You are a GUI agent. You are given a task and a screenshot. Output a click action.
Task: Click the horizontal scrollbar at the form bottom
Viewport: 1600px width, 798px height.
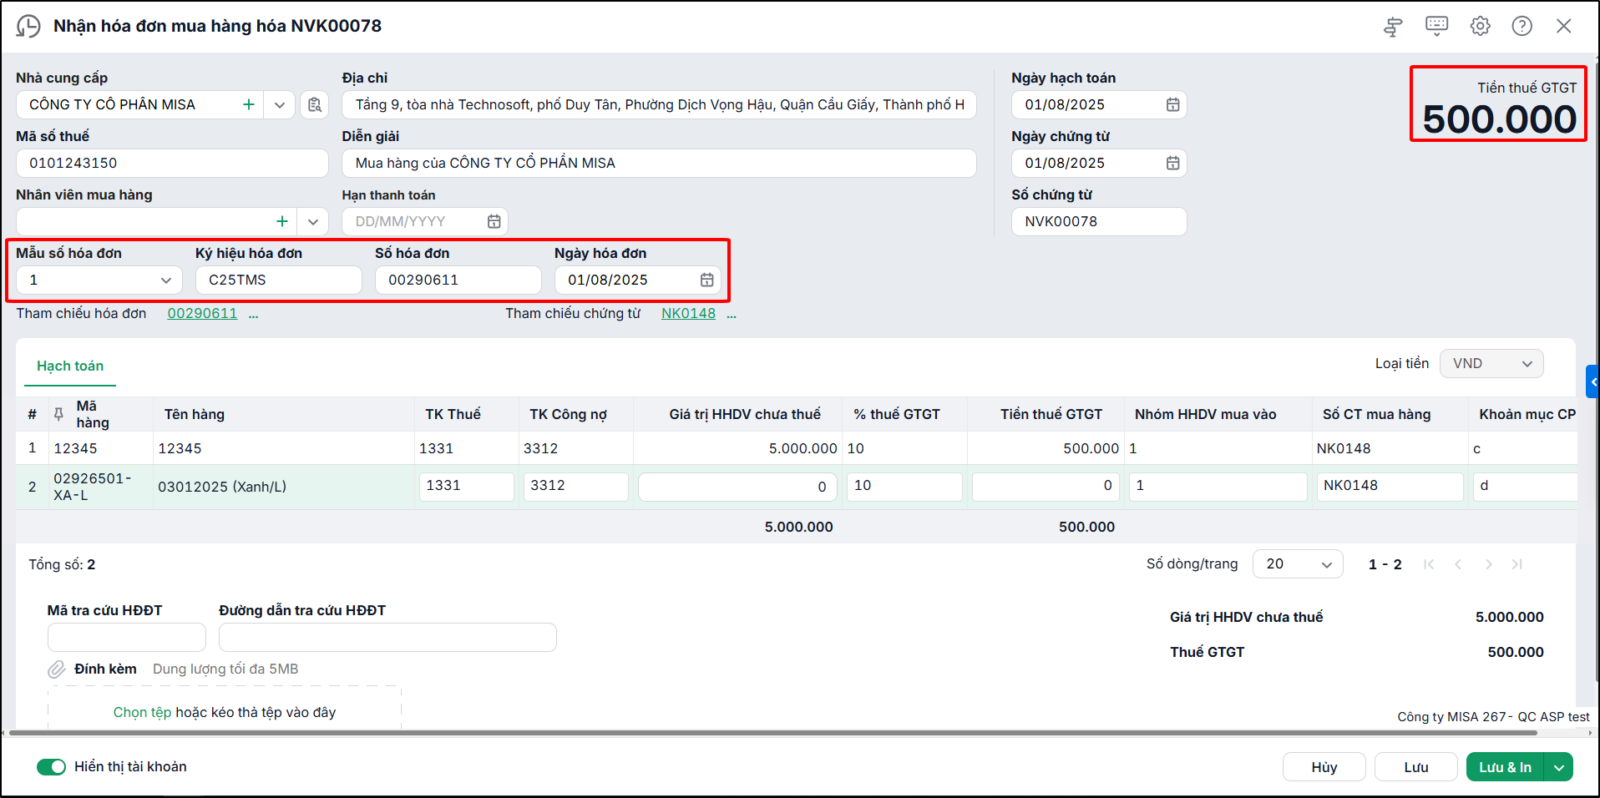pyautogui.click(x=772, y=733)
